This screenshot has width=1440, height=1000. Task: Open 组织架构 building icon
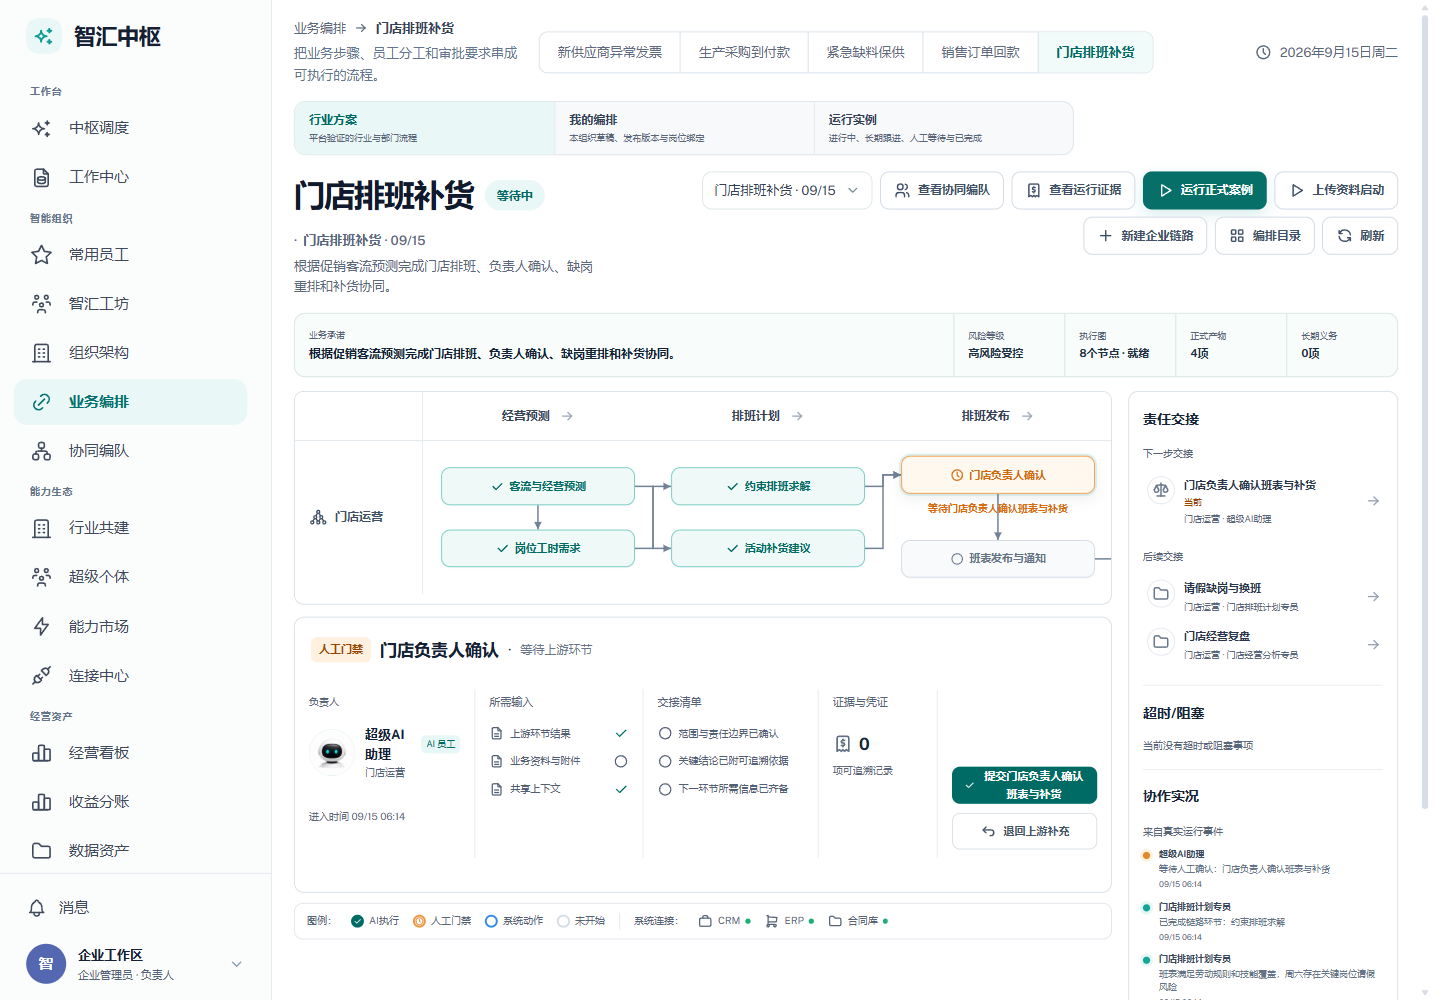pyautogui.click(x=41, y=353)
